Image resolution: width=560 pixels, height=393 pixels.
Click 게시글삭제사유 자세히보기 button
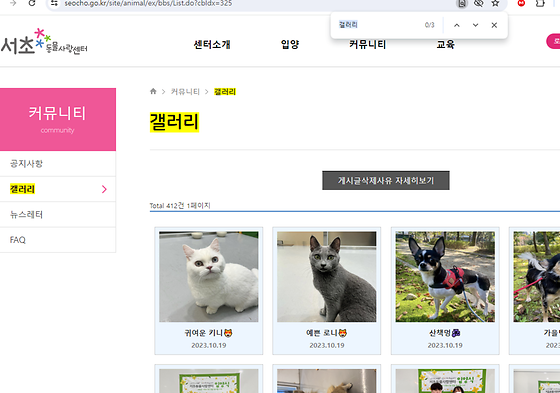coord(386,180)
